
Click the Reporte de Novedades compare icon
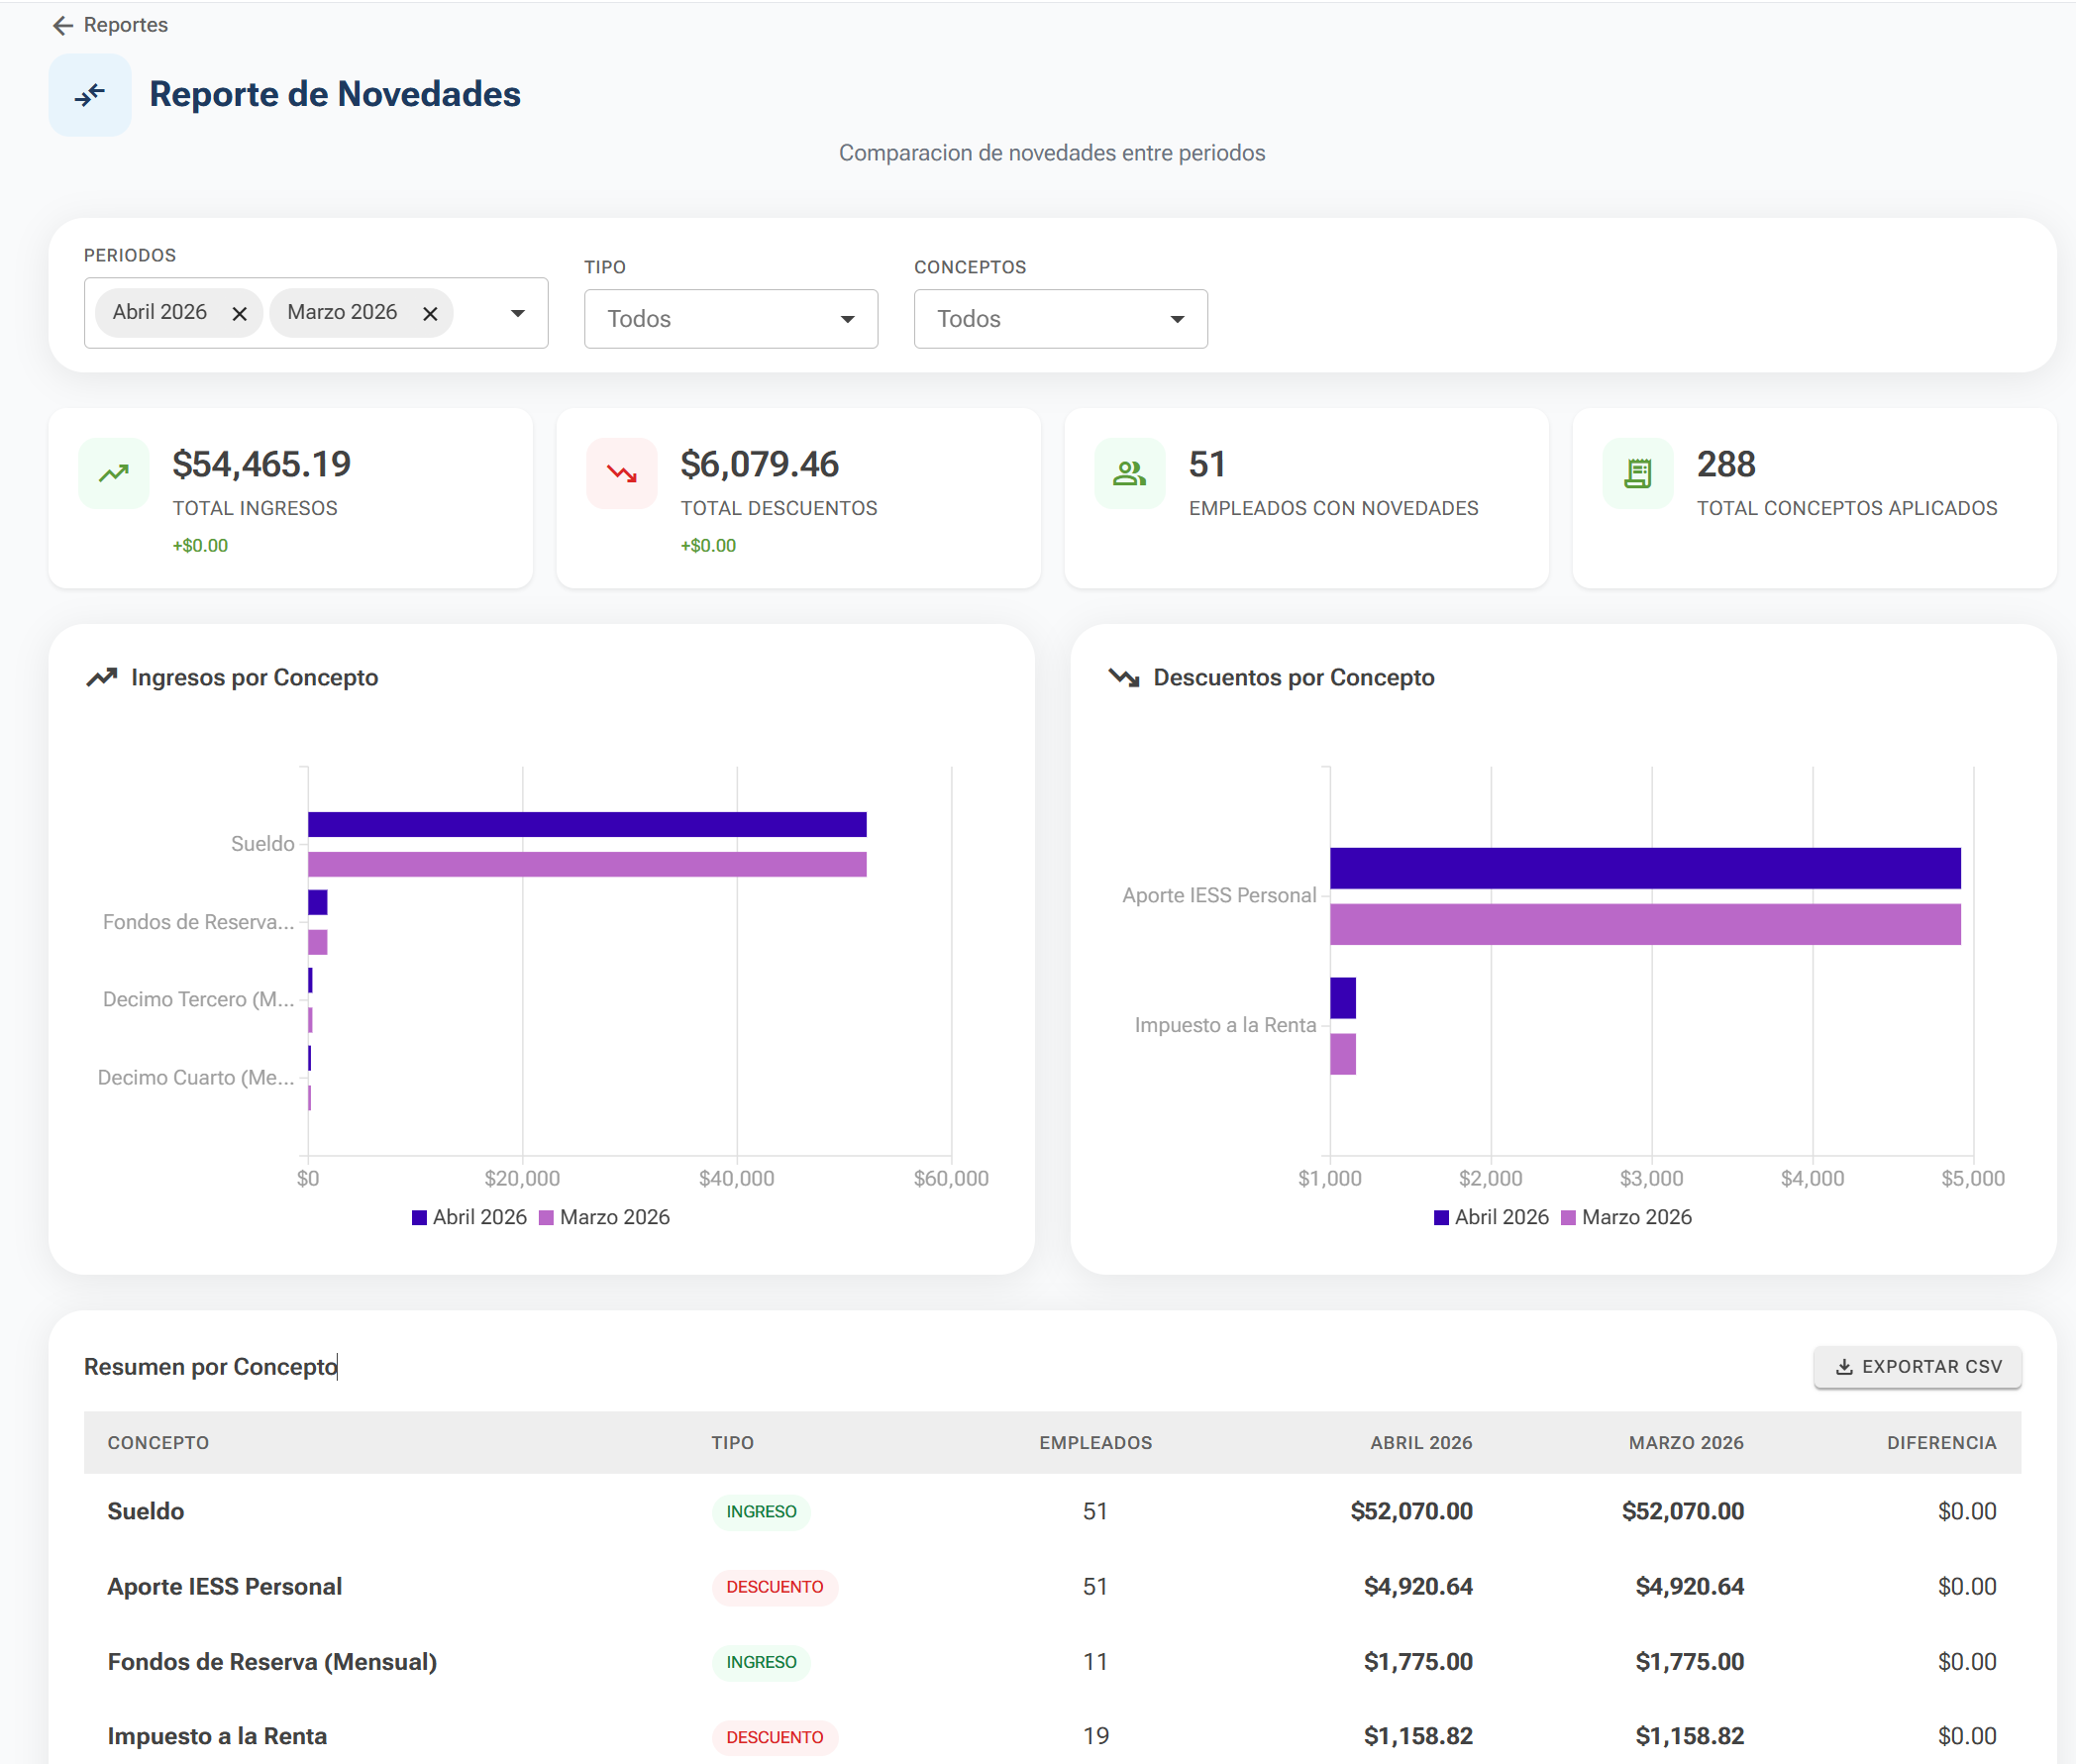point(90,95)
